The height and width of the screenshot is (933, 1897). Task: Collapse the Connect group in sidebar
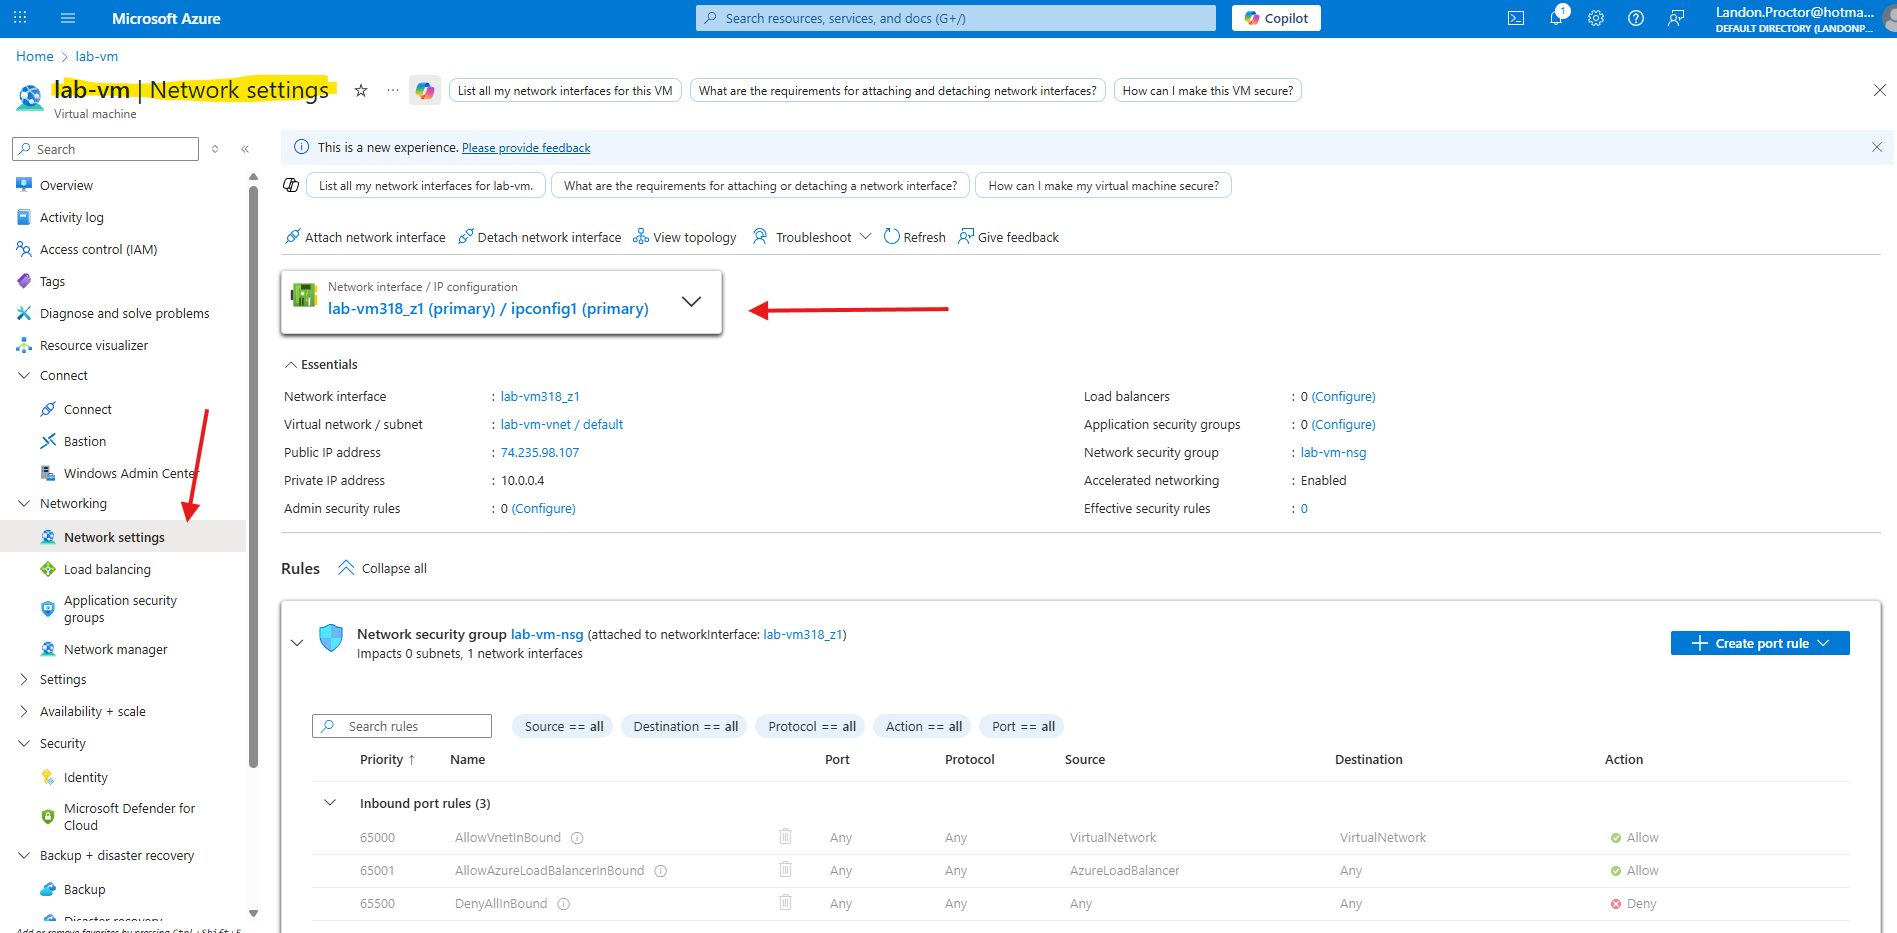pyautogui.click(x=24, y=375)
